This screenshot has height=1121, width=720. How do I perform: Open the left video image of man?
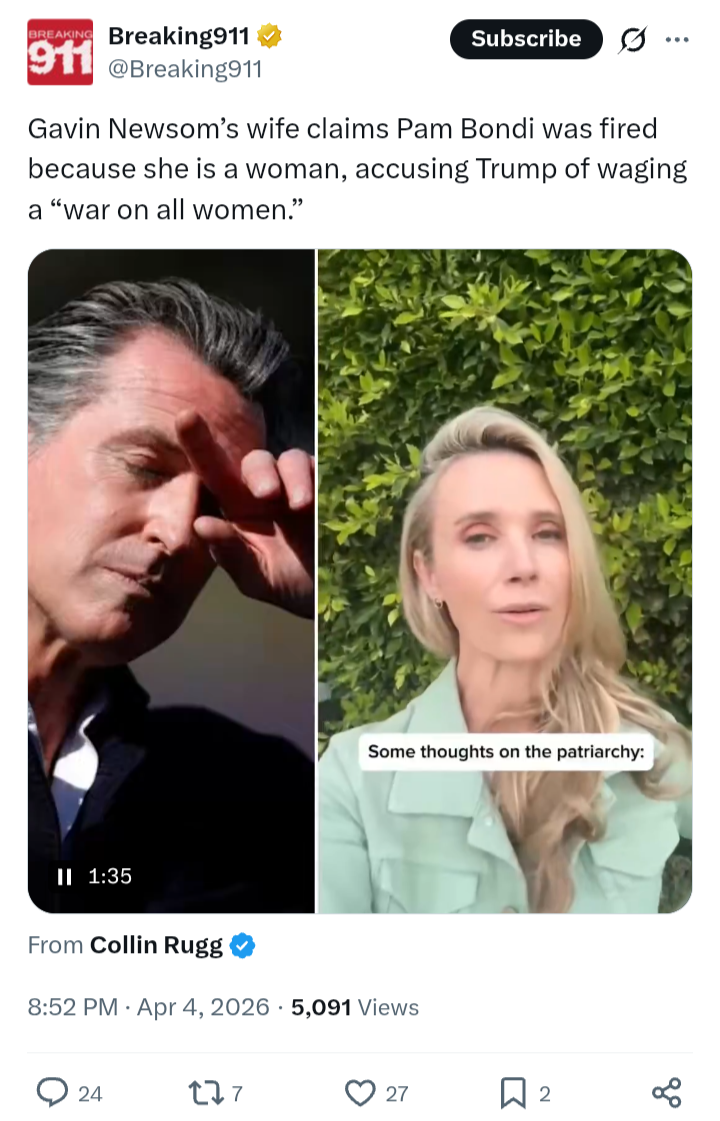(x=172, y=581)
